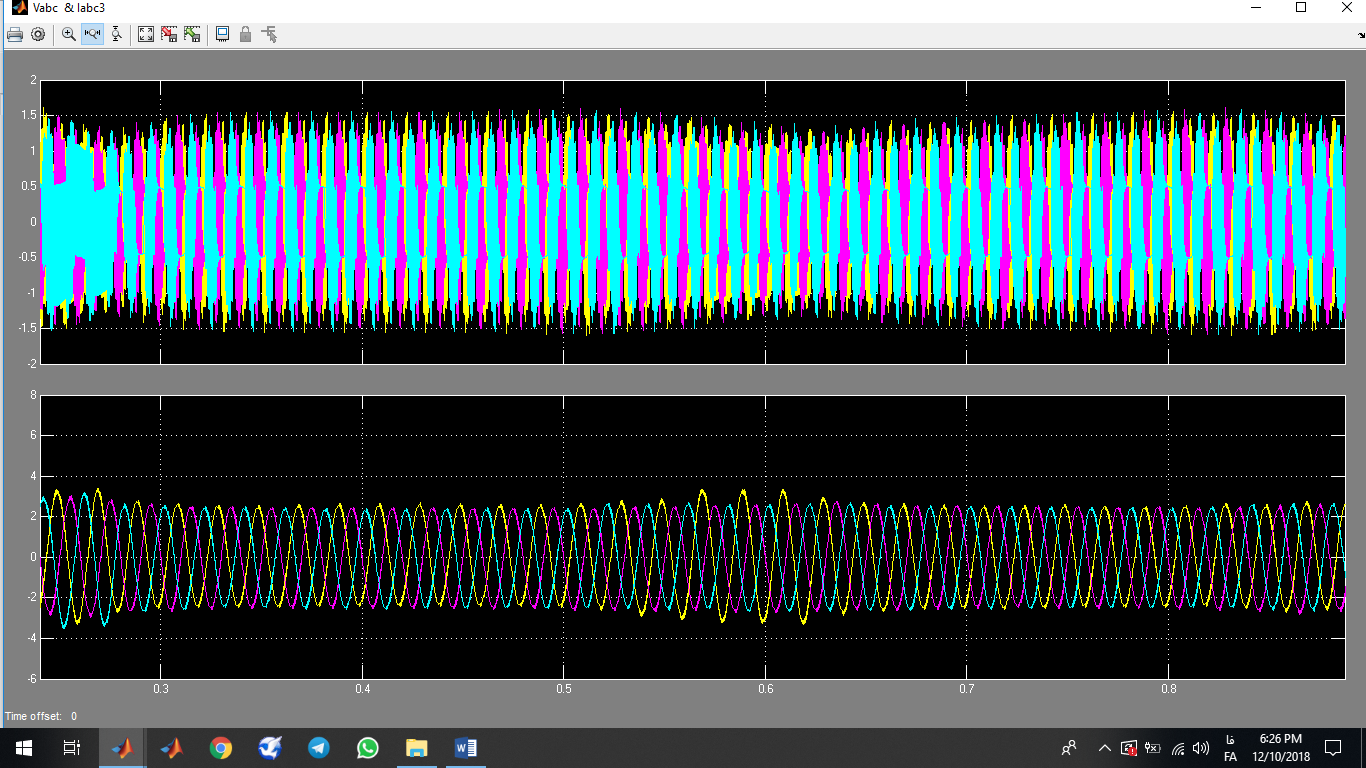Restore saved axes settings

[192, 34]
